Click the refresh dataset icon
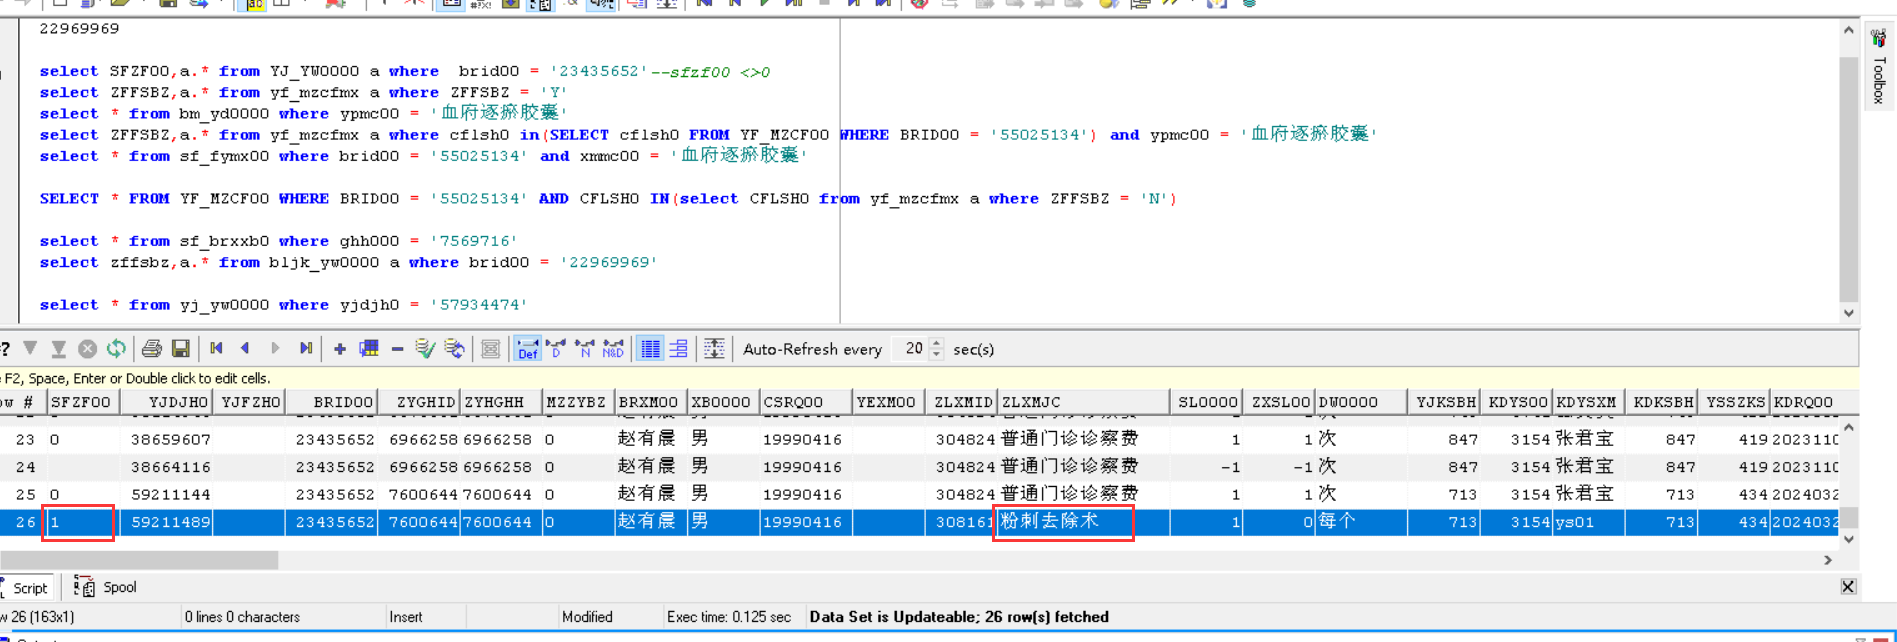 (x=116, y=349)
